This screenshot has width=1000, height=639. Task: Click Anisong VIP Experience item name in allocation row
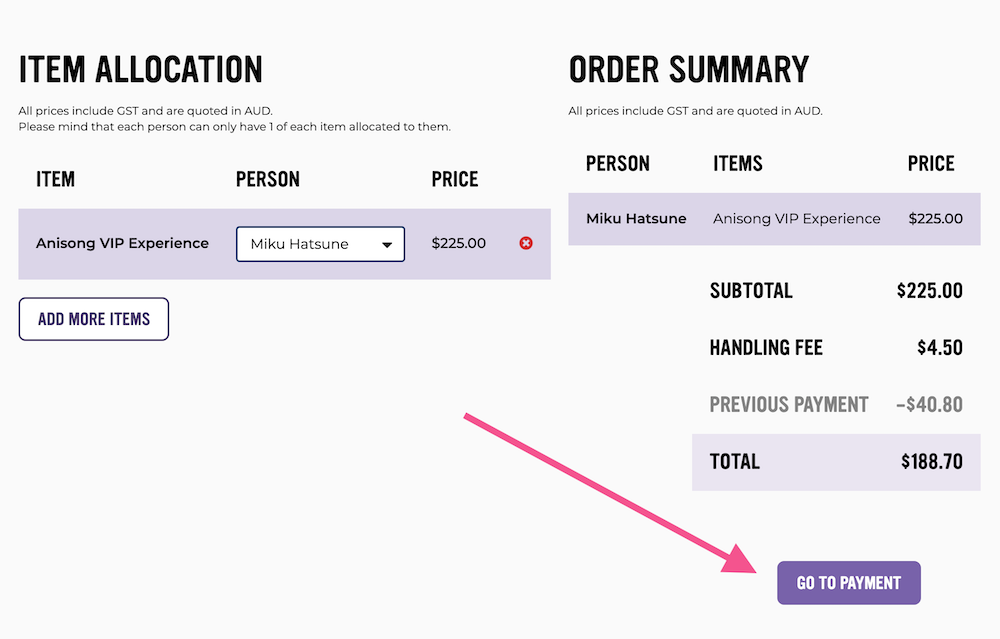122,243
